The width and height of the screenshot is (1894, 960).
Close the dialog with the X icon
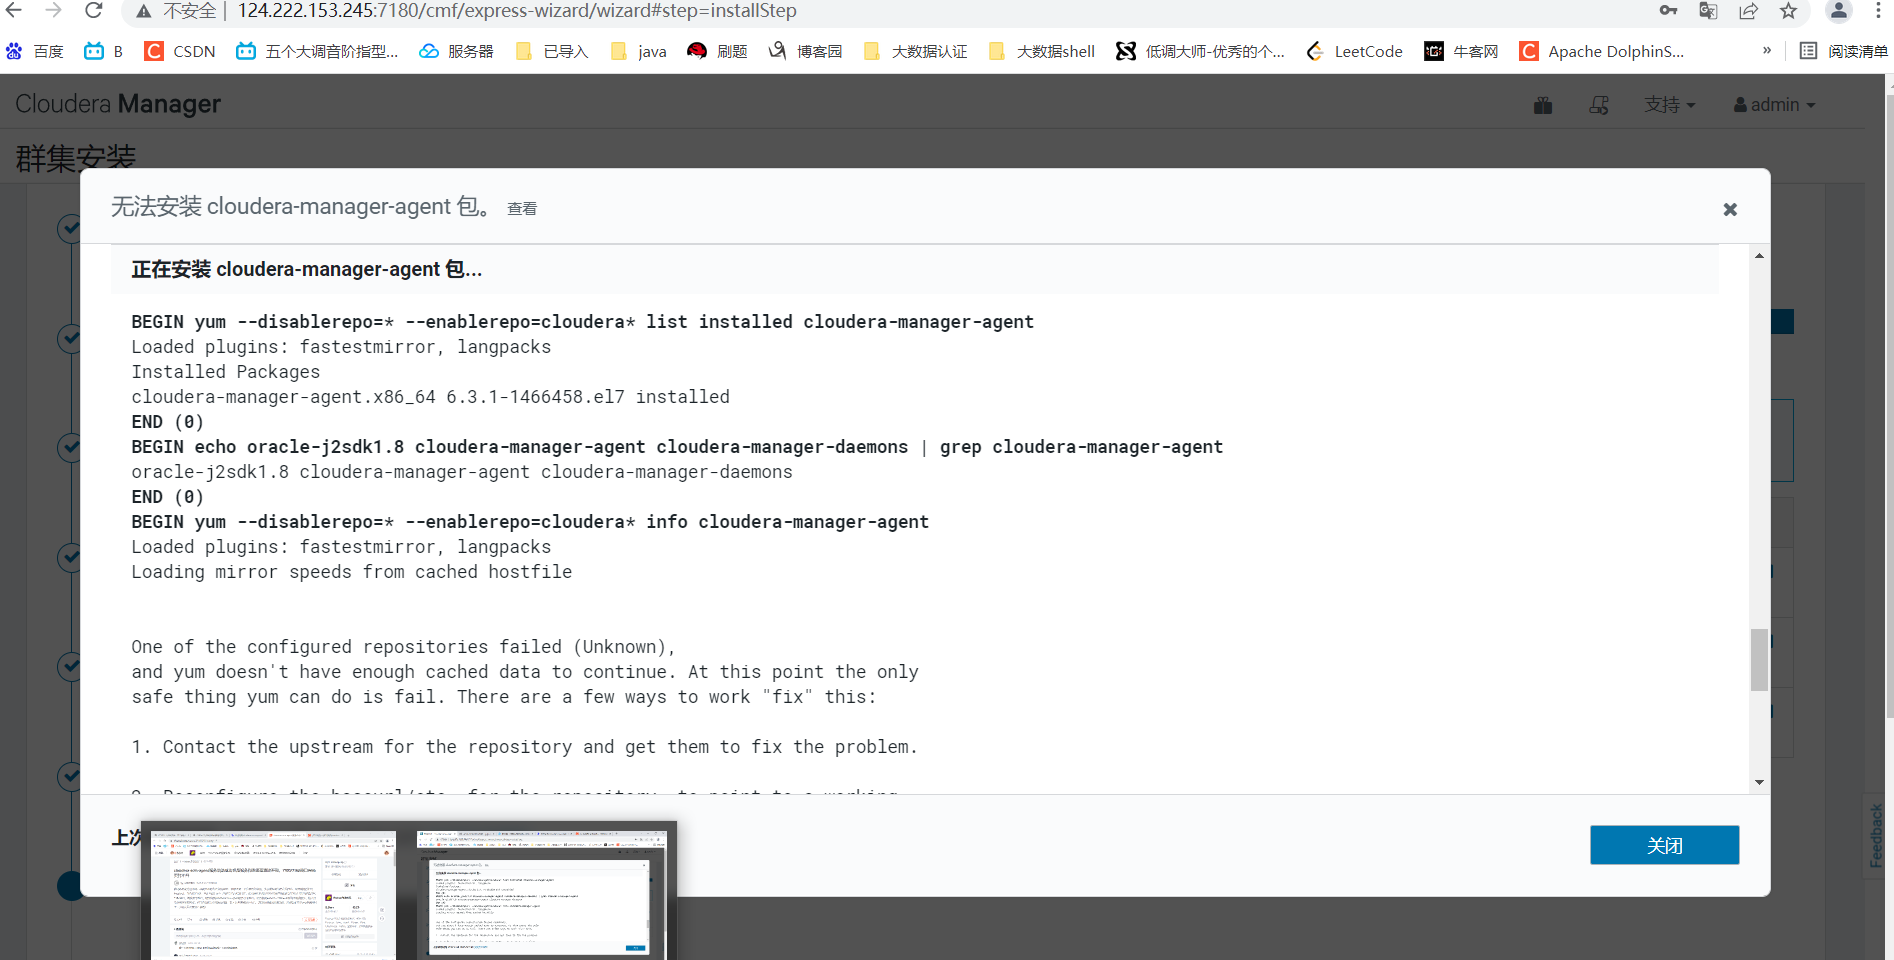[1730, 209]
